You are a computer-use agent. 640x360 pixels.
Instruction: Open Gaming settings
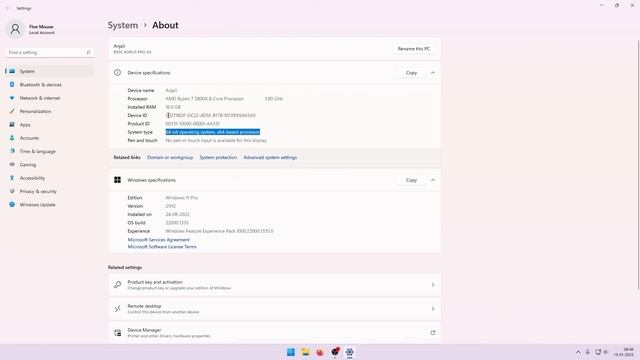click(50, 165)
